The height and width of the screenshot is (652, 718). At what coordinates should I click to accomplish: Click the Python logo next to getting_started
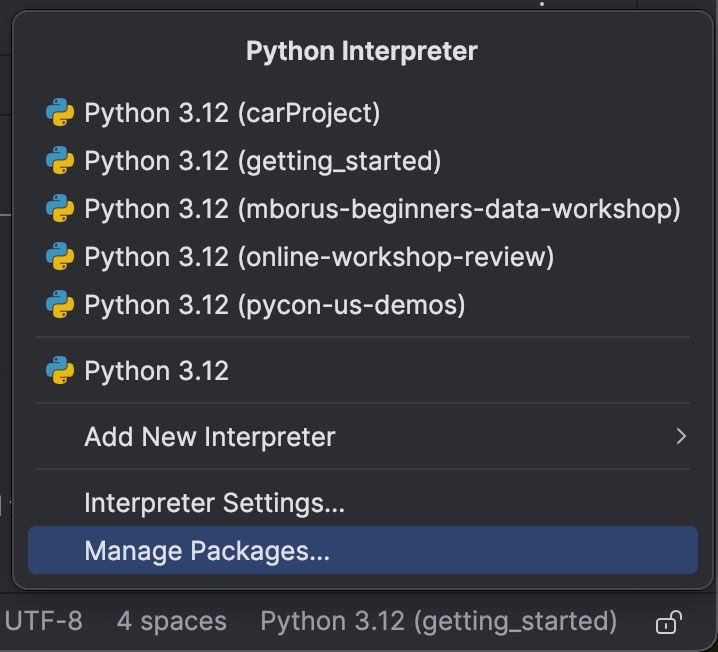(x=60, y=160)
